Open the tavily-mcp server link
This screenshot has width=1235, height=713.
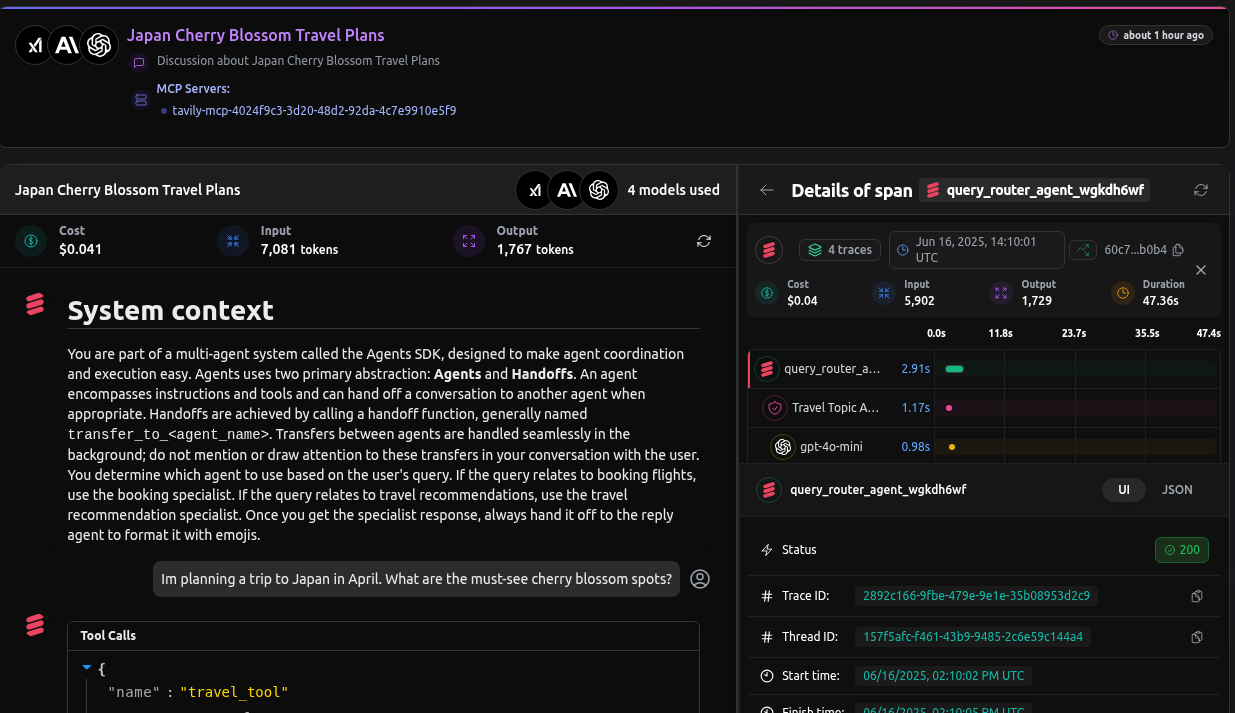pyautogui.click(x=314, y=111)
